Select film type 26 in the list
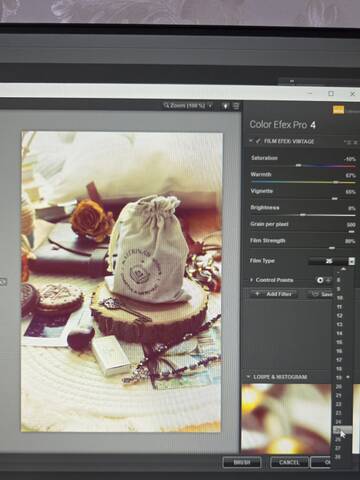This screenshot has width=360, height=480. (x=339, y=440)
